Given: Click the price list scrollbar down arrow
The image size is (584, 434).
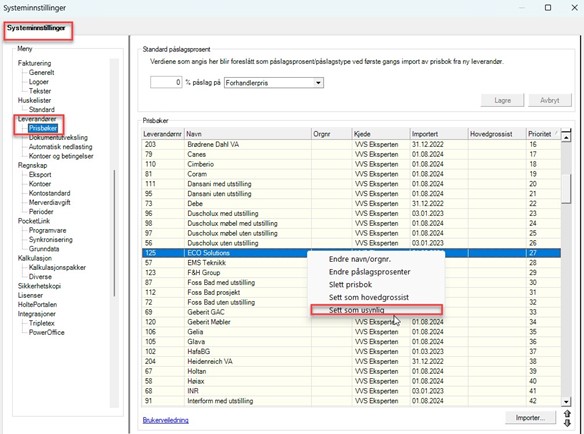Looking at the screenshot, I should click(x=566, y=402).
